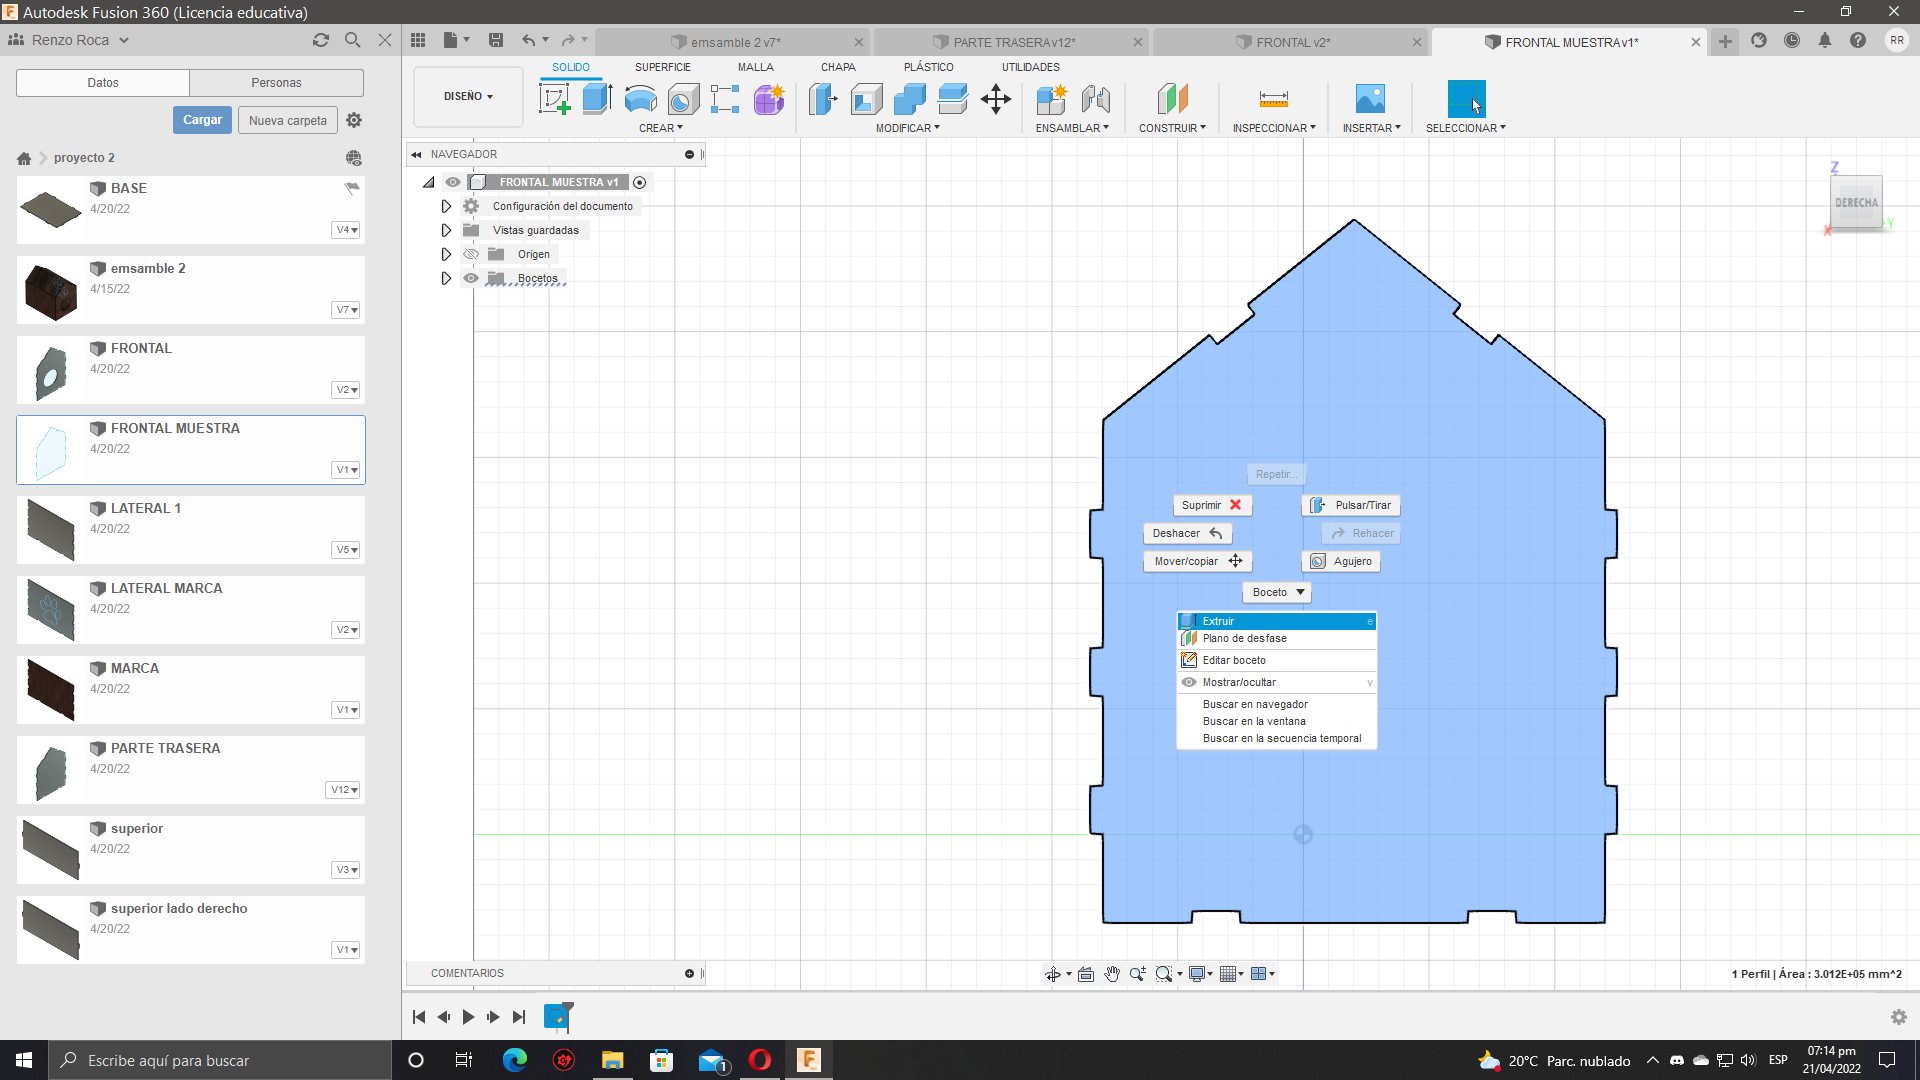Click the timeline sketch feature marker
This screenshot has width=1920, height=1080.
(557, 1017)
